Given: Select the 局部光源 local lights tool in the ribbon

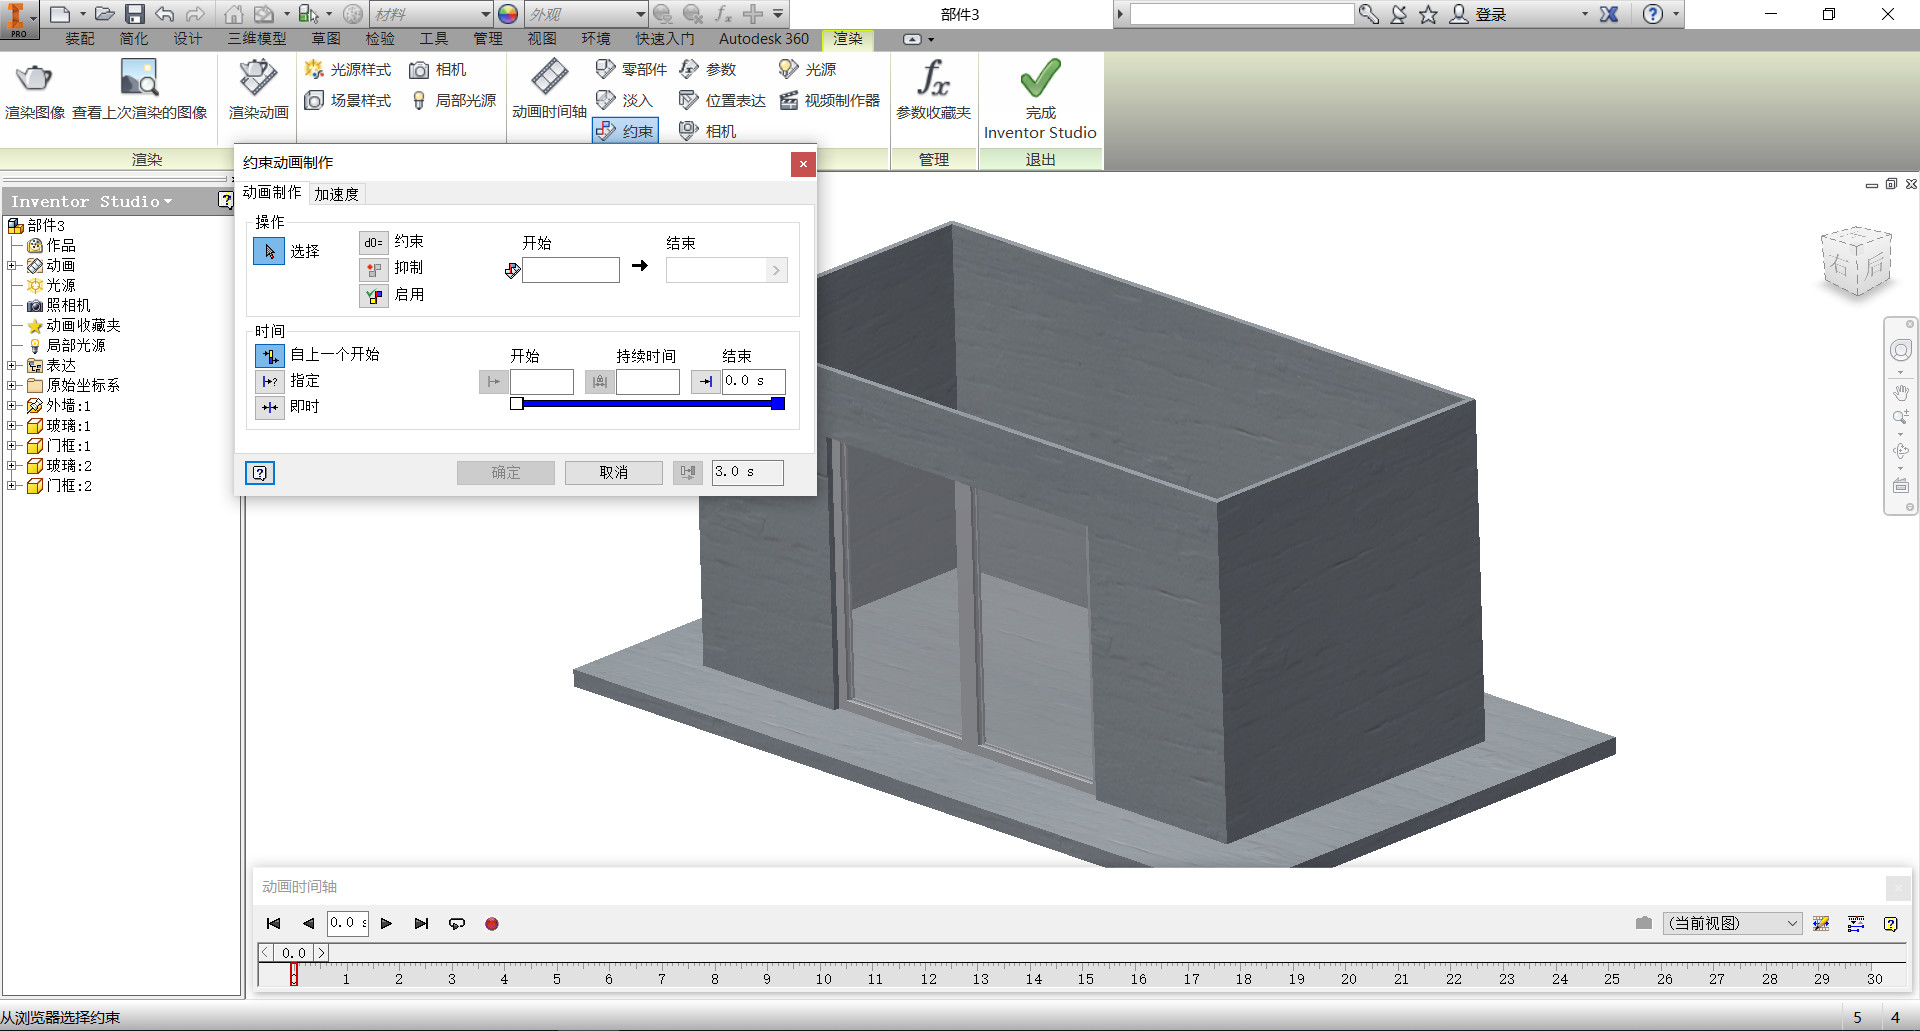Looking at the screenshot, I should (453, 100).
